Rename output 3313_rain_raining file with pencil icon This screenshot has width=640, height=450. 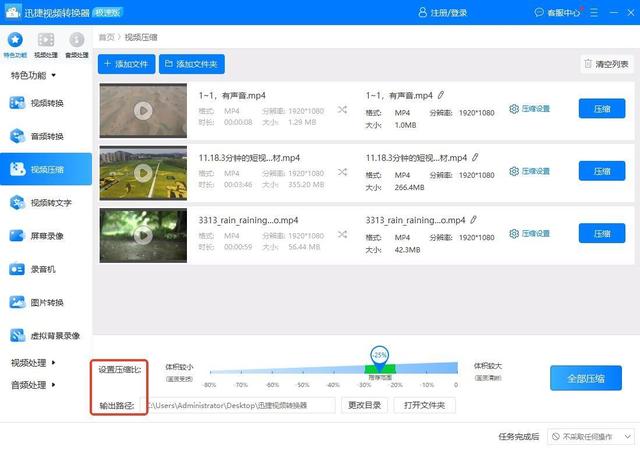[473, 220]
